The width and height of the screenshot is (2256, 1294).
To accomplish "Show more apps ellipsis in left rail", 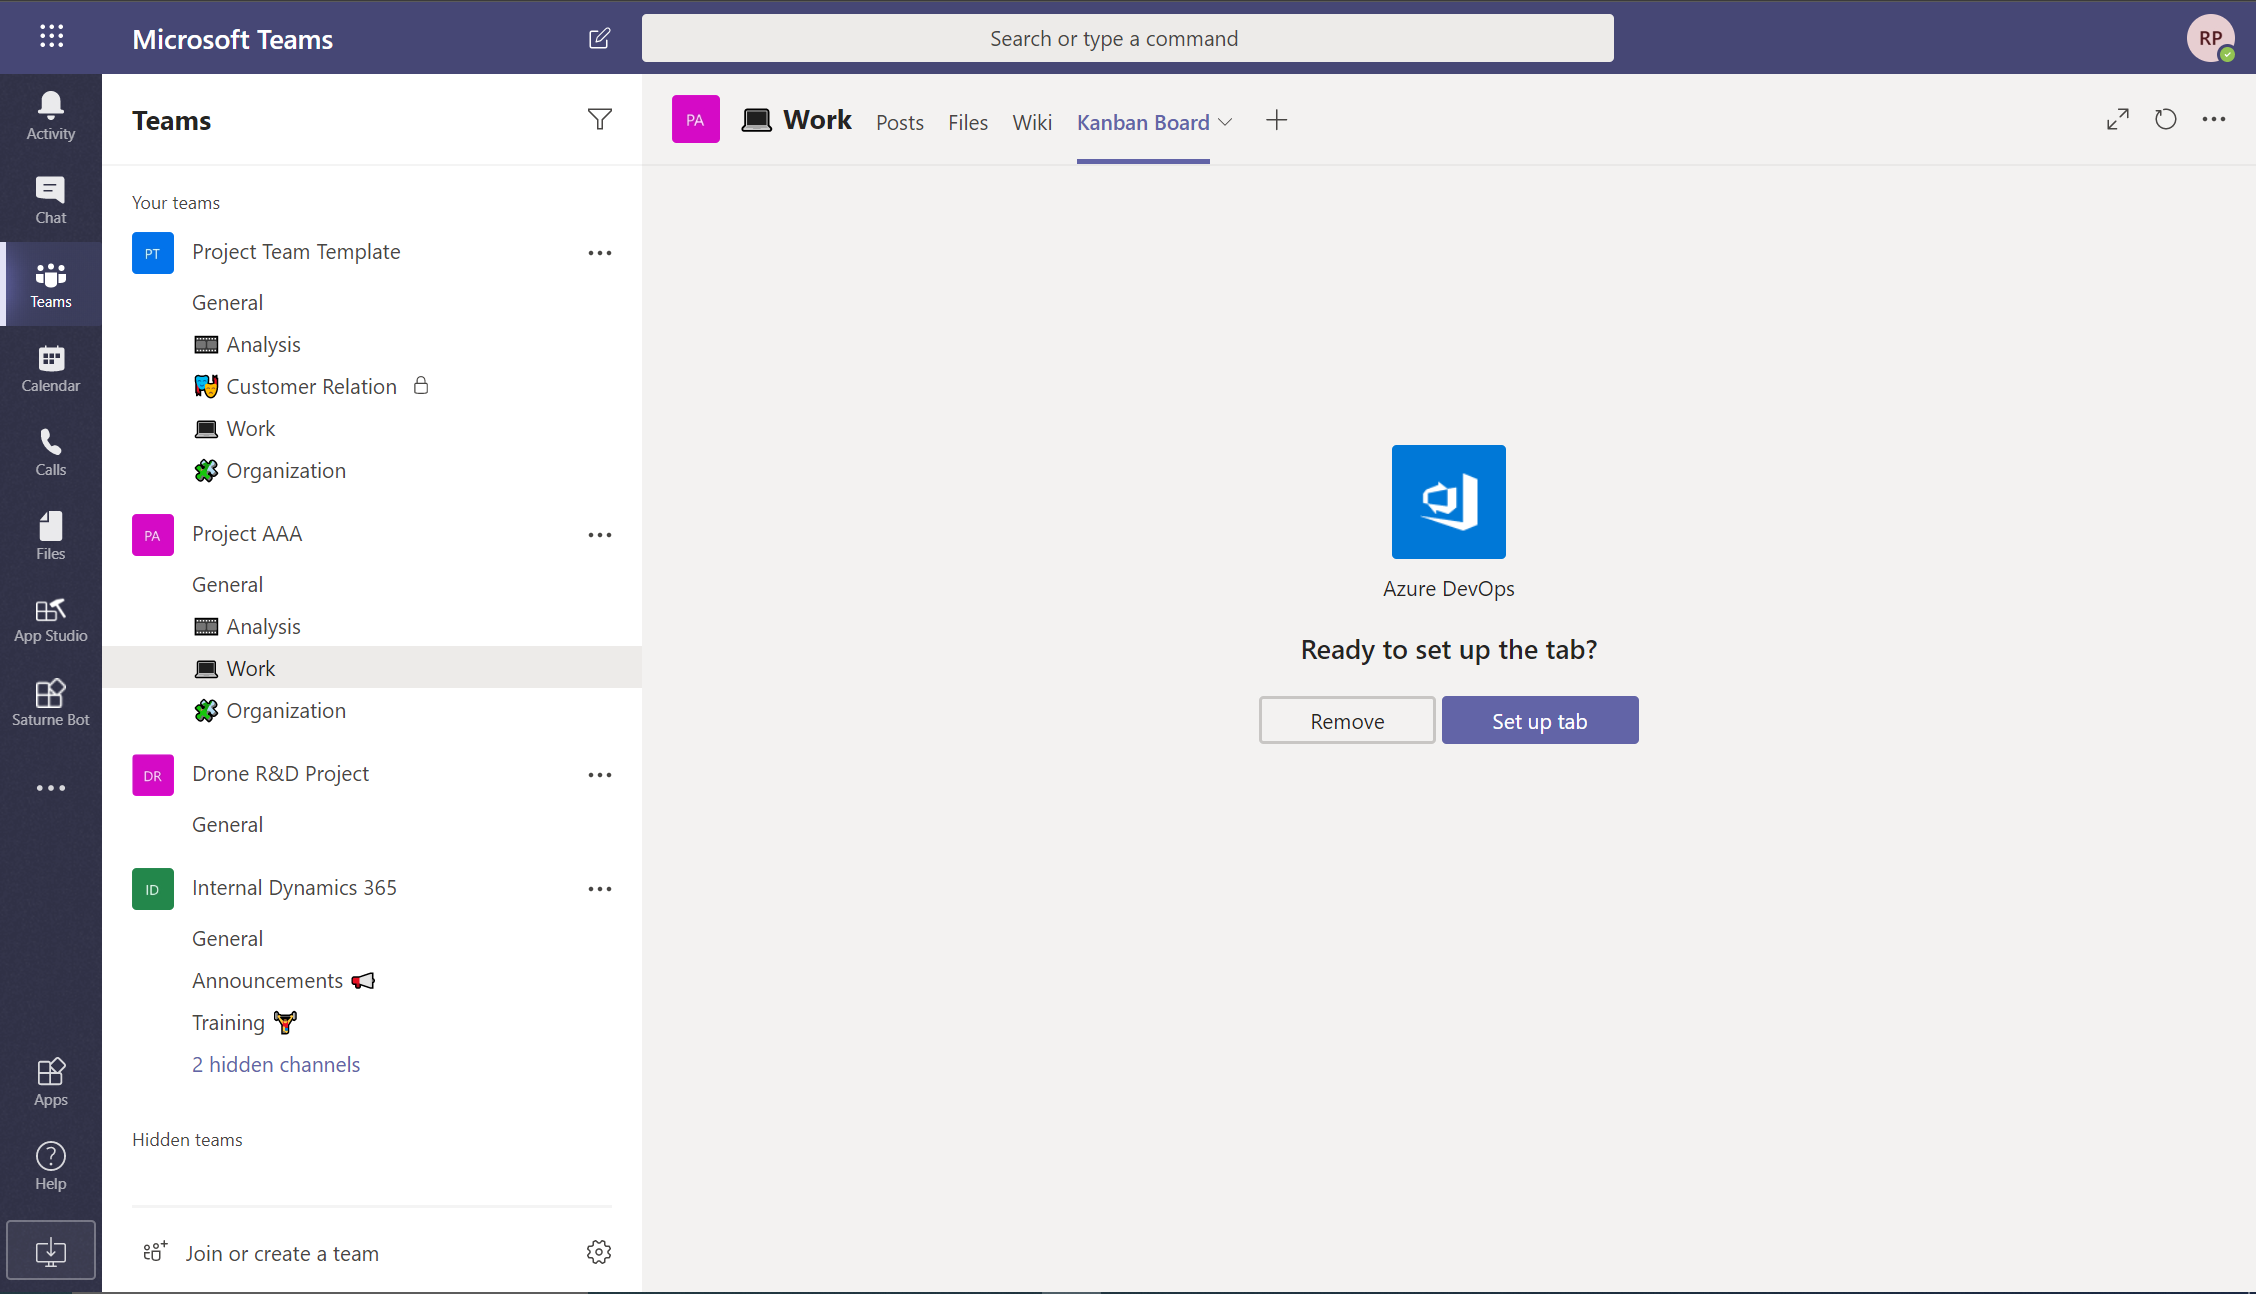I will coord(51,788).
